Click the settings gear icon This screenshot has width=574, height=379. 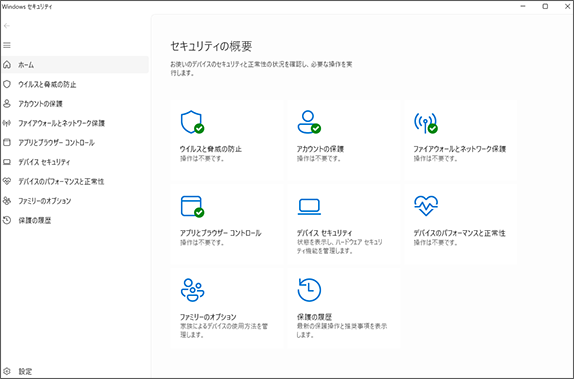tap(7, 371)
